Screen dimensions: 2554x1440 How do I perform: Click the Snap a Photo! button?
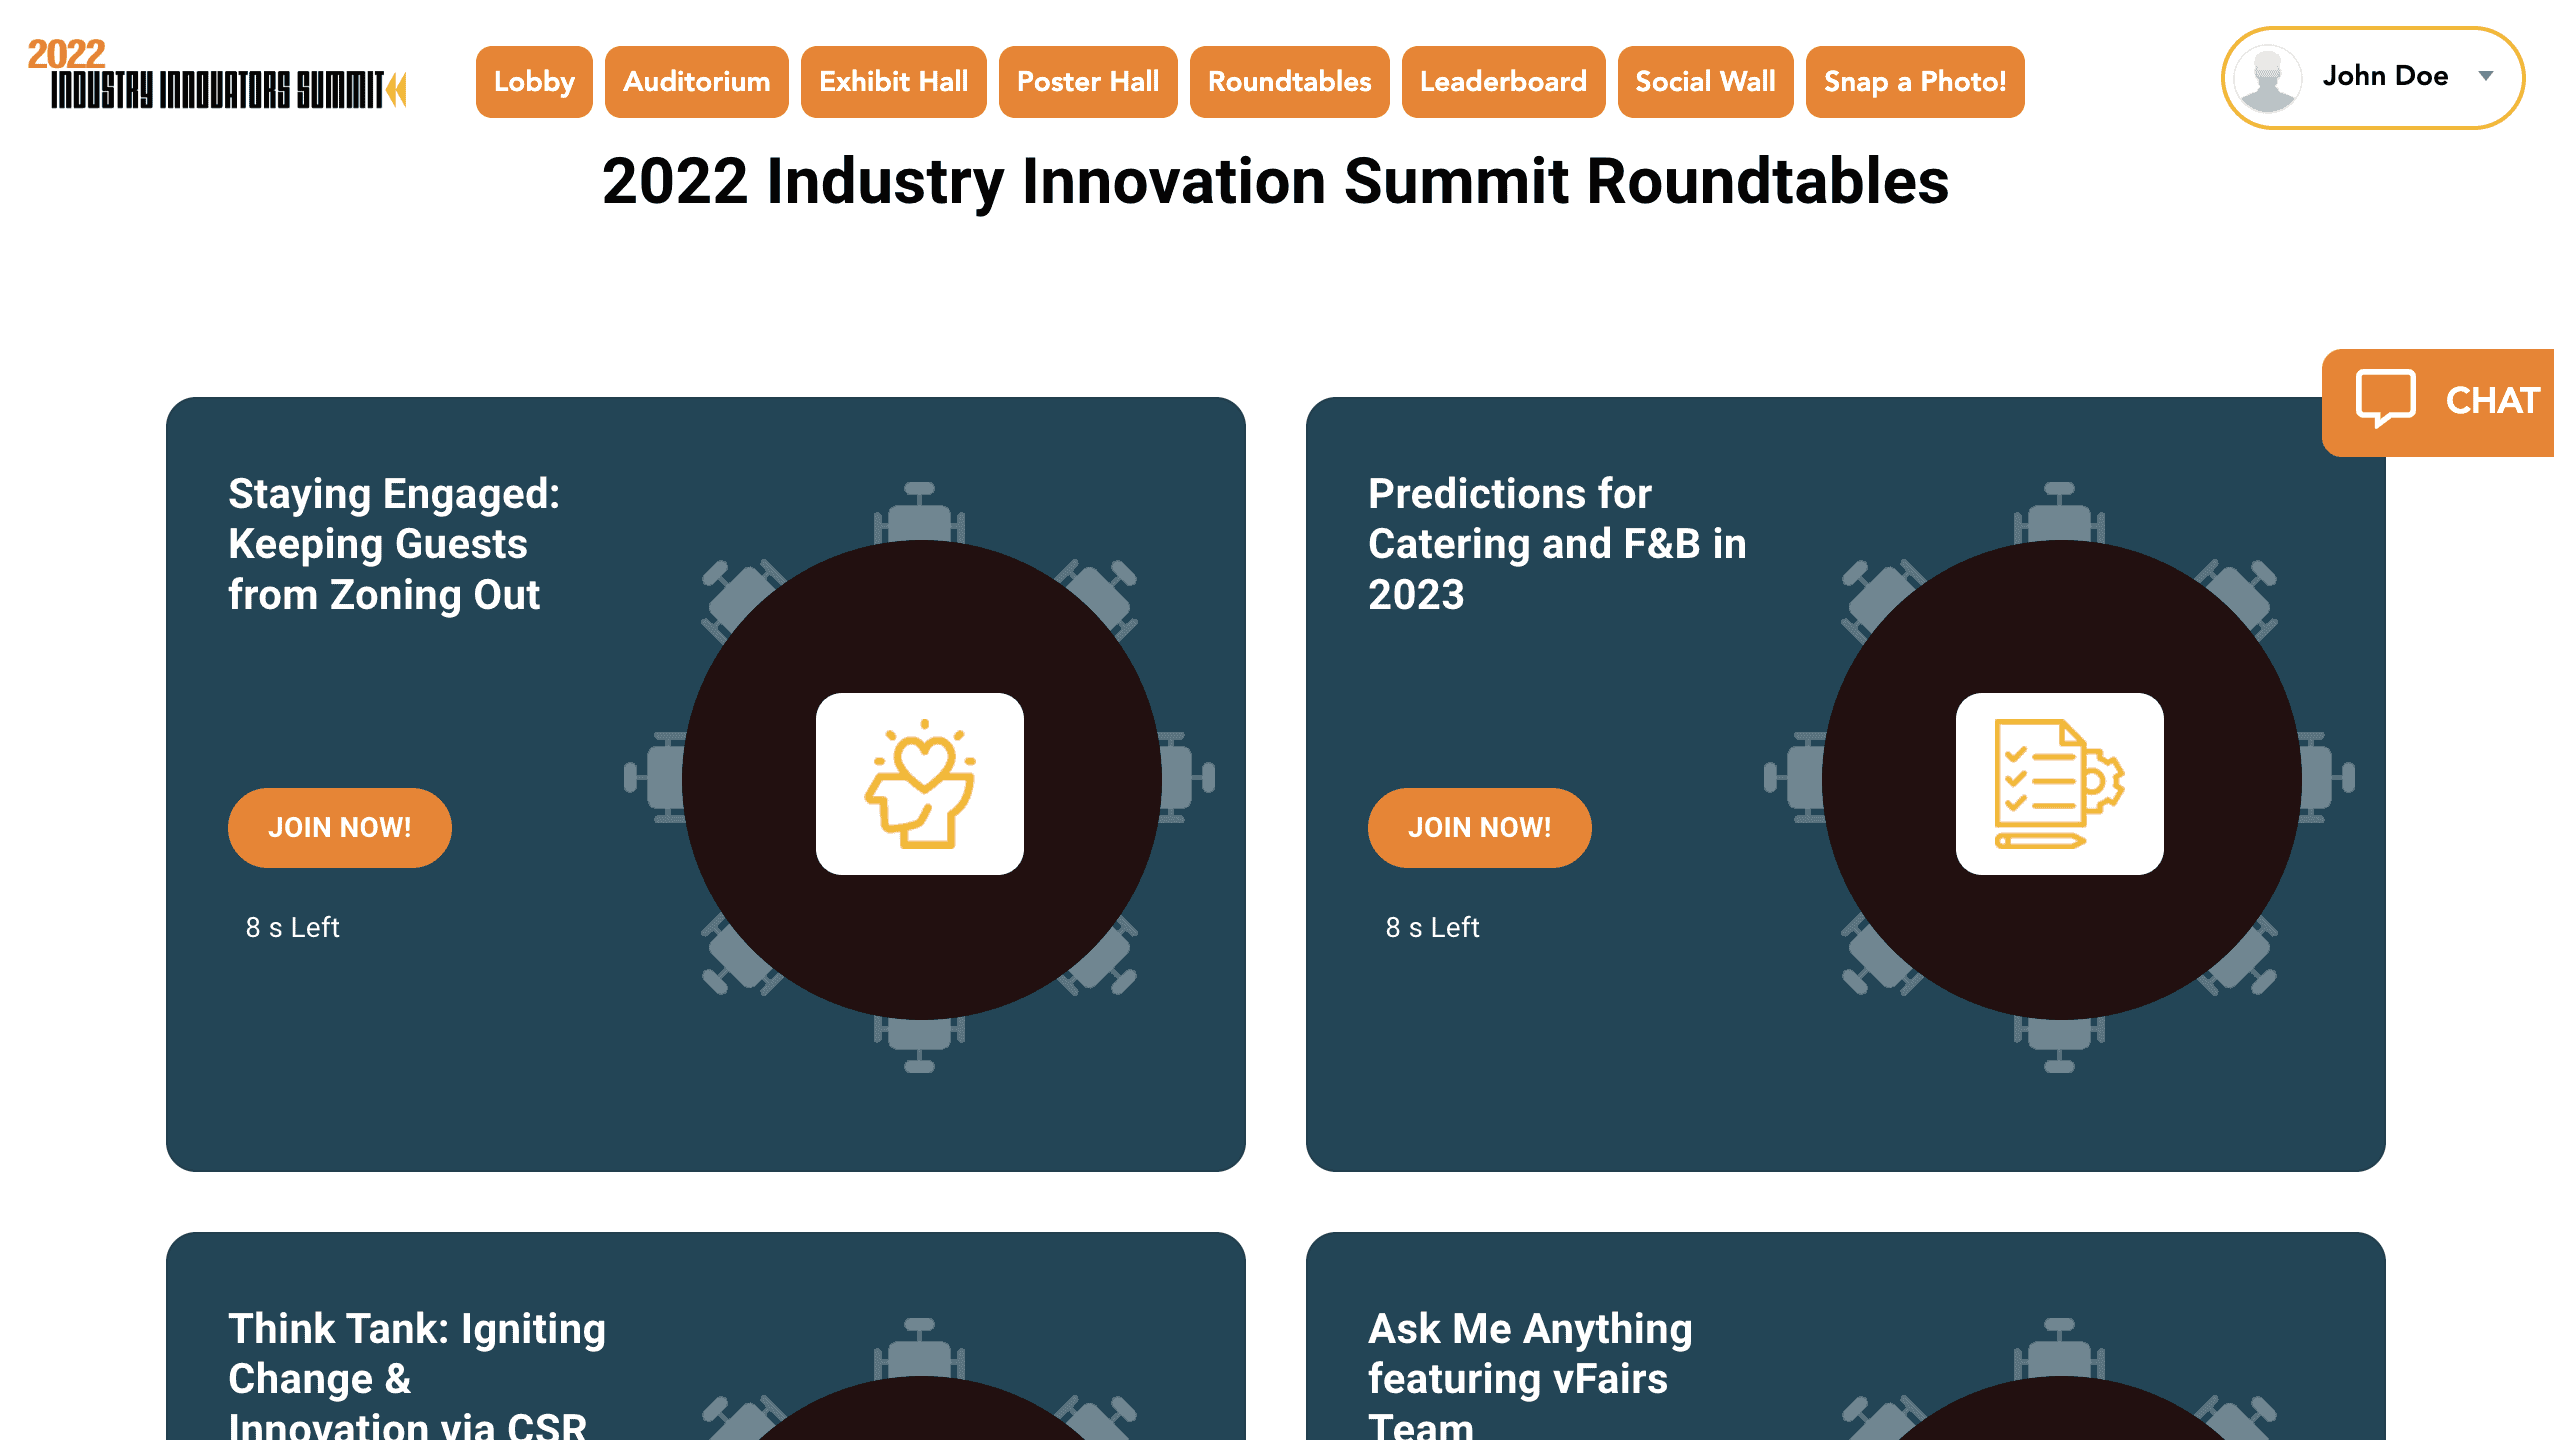click(1914, 82)
